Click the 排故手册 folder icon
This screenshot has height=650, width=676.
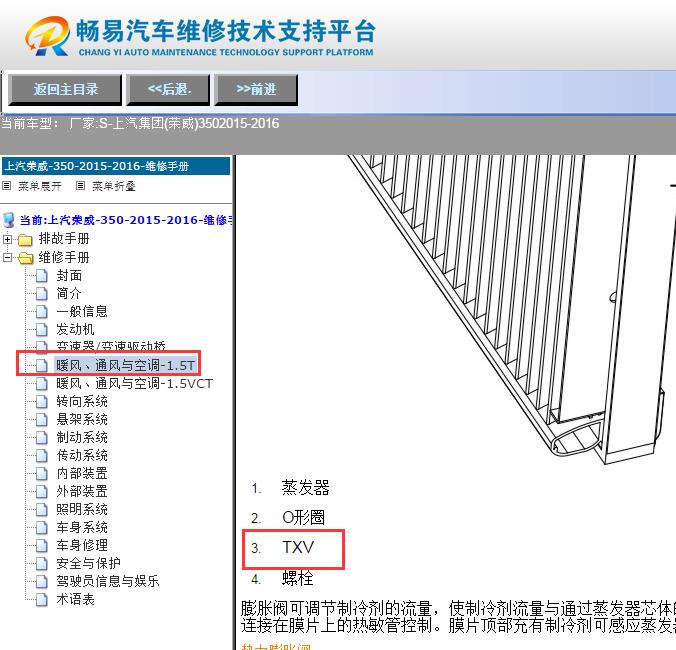tap(25, 240)
